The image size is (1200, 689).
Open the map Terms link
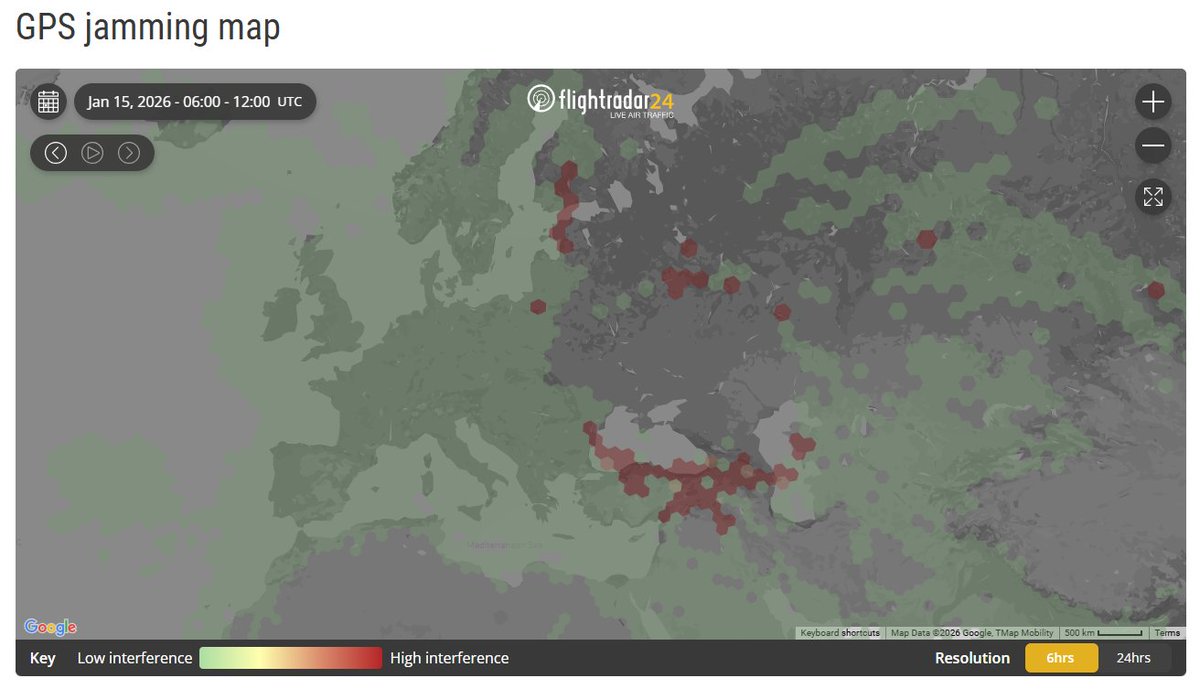1167,633
